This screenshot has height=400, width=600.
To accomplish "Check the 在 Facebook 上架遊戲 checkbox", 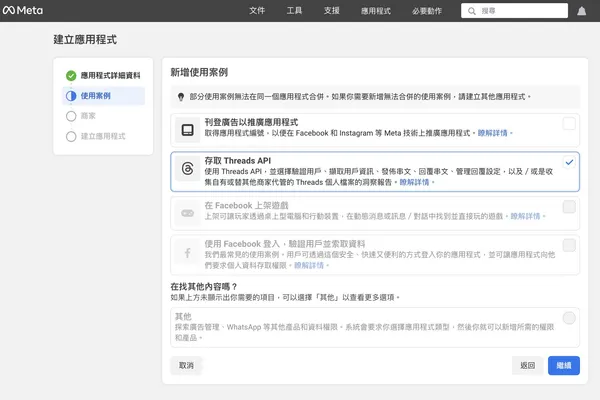I will (x=569, y=207).
